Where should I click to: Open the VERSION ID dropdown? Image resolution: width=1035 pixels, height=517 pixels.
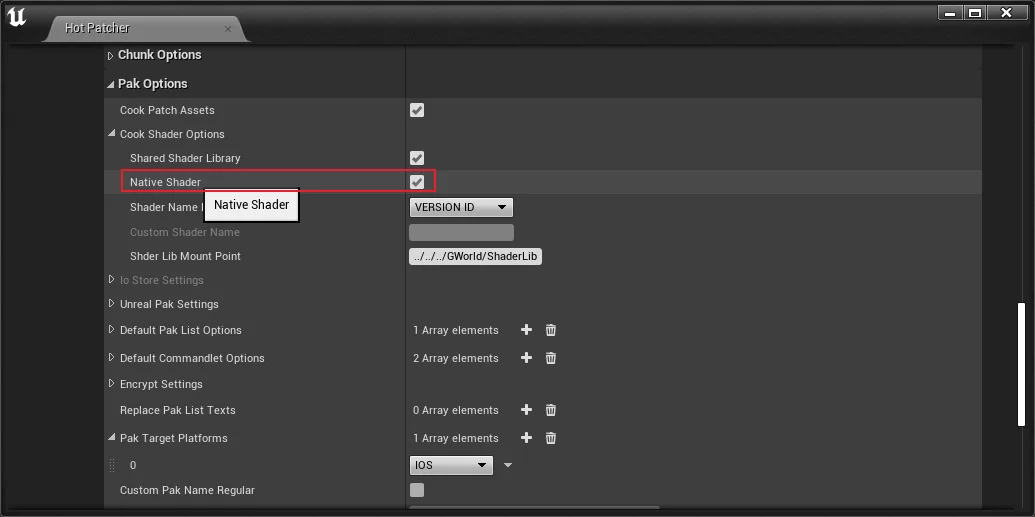(461, 207)
